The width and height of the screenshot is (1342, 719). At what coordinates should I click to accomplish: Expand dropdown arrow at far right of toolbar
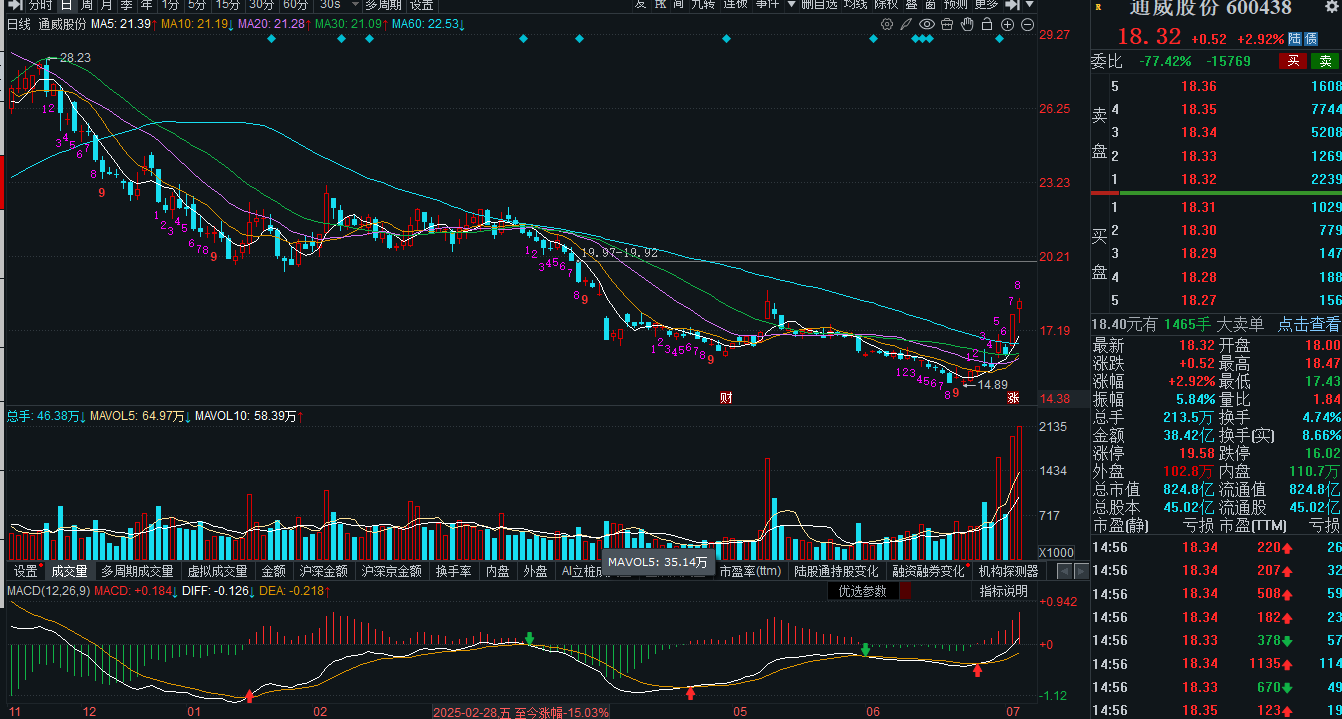(x=1030, y=4)
